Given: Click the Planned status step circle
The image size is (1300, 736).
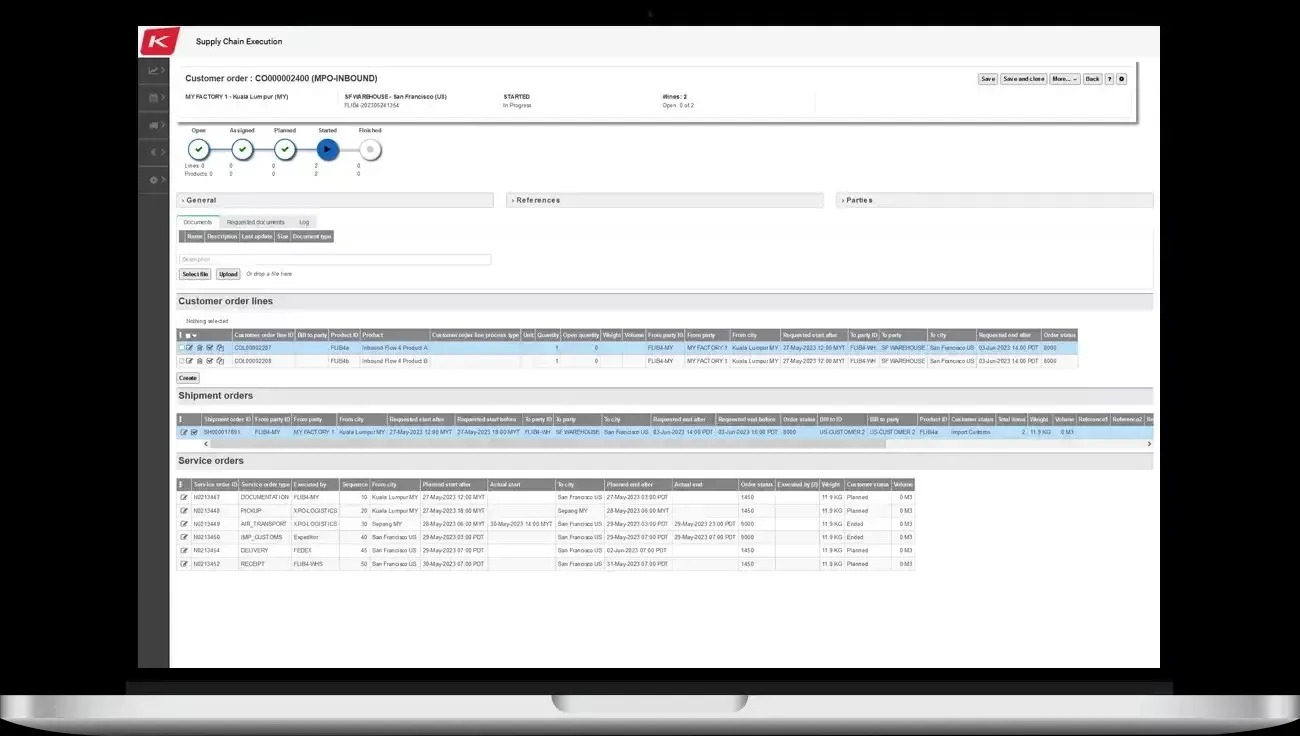Looking at the screenshot, I should pyautogui.click(x=285, y=150).
